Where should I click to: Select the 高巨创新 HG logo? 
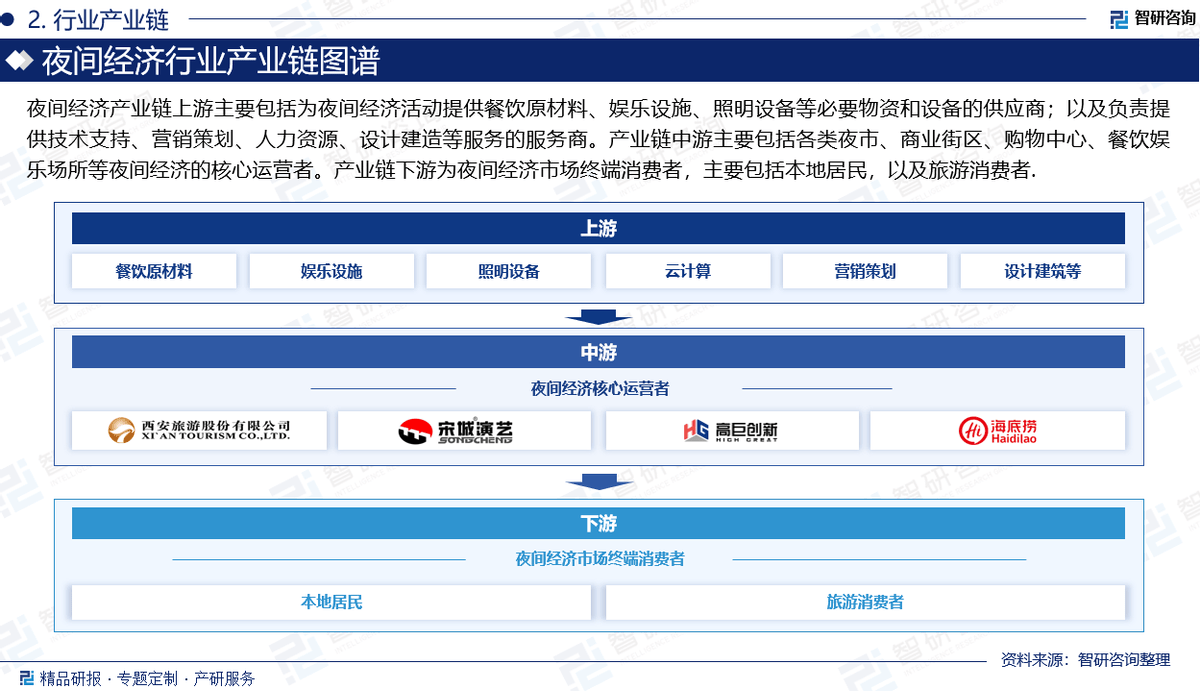(732, 430)
